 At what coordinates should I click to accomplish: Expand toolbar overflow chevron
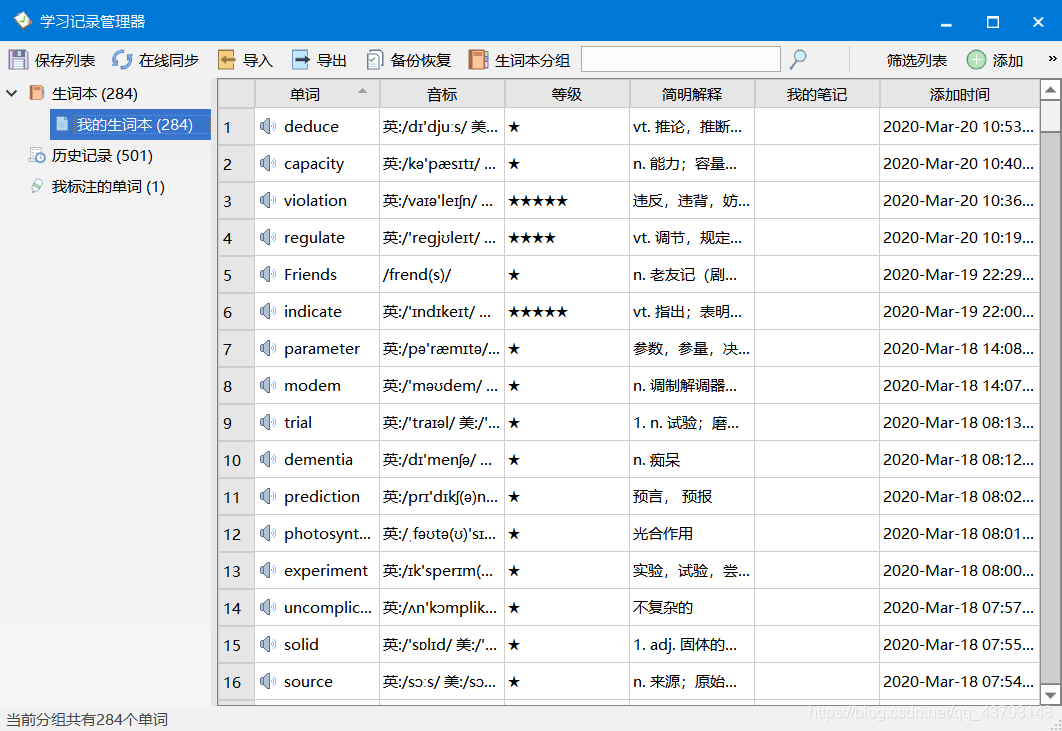(x=1052, y=59)
